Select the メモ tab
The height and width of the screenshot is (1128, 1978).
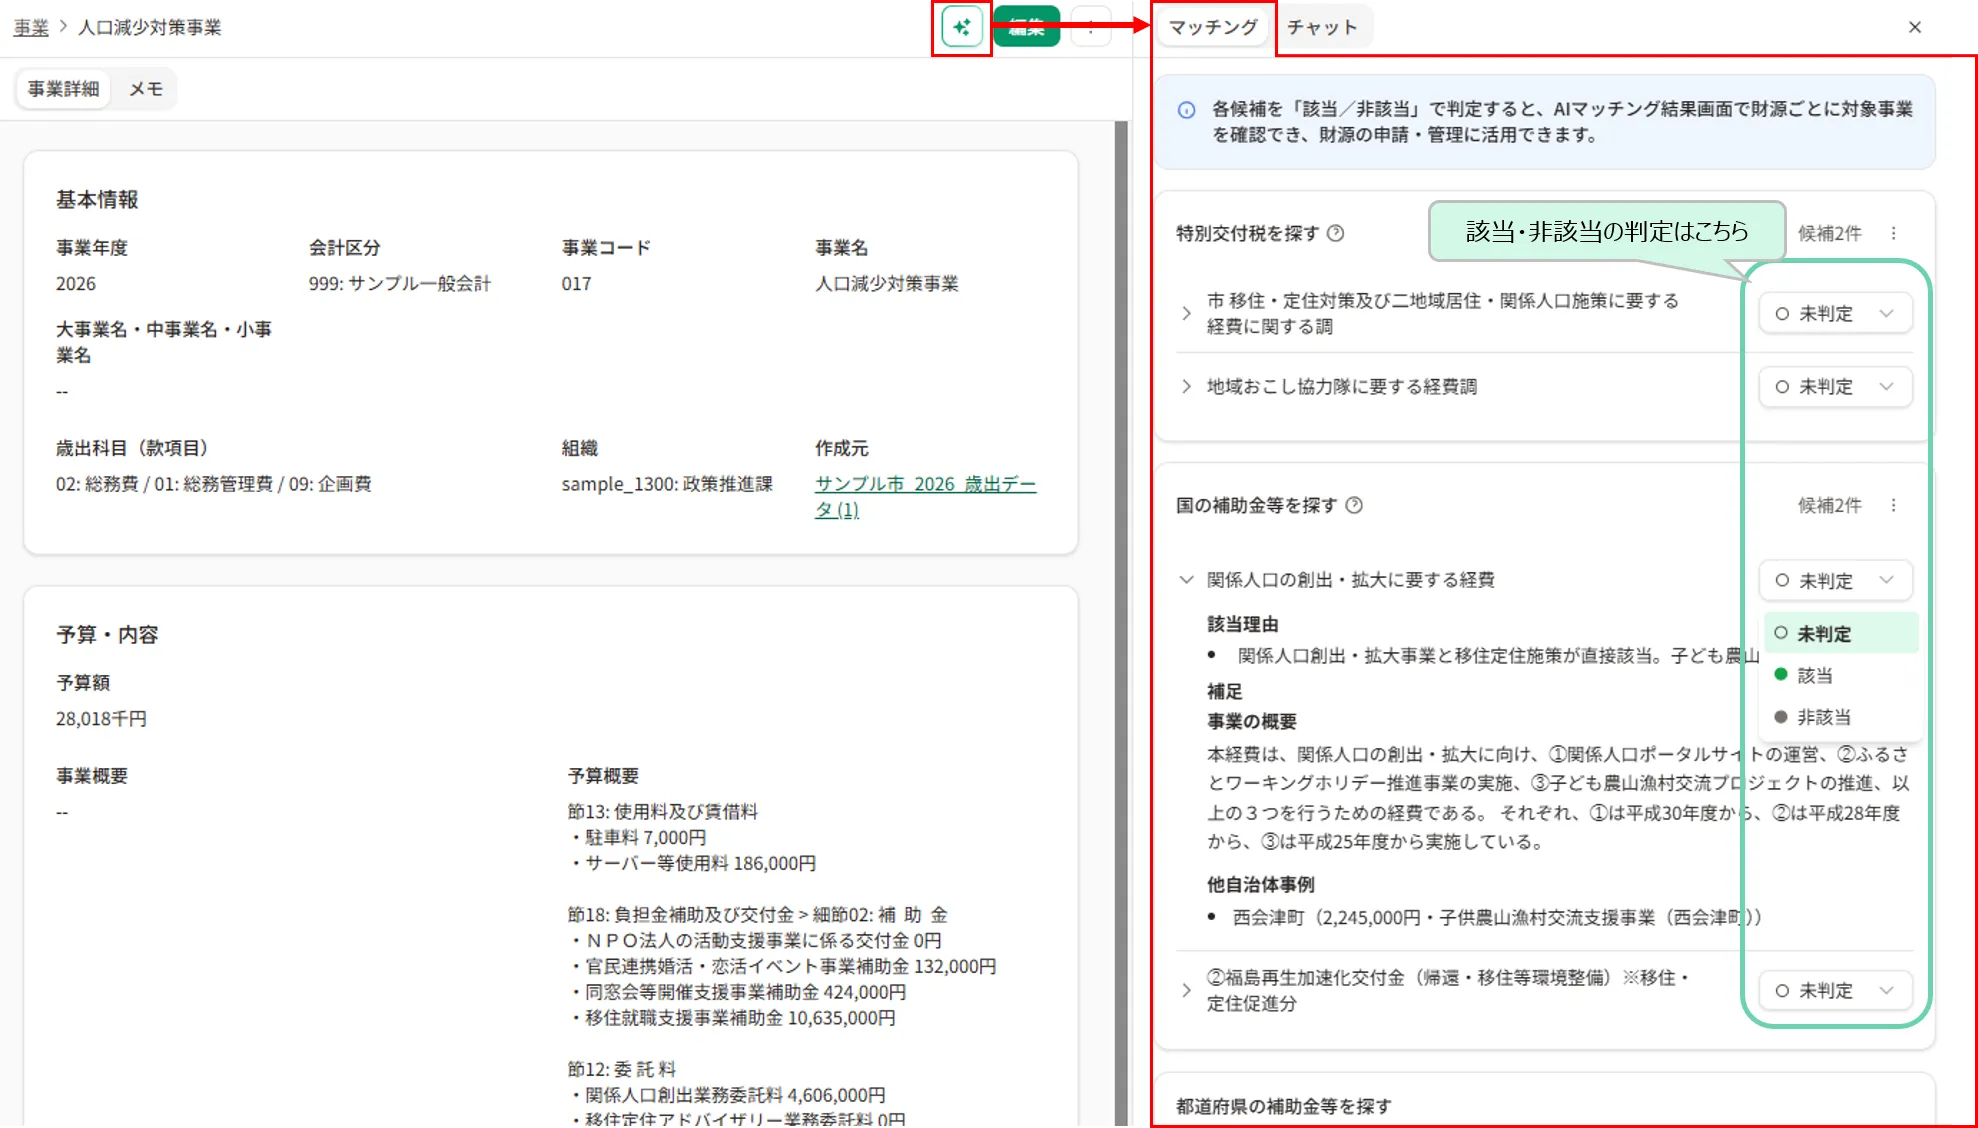(x=145, y=89)
